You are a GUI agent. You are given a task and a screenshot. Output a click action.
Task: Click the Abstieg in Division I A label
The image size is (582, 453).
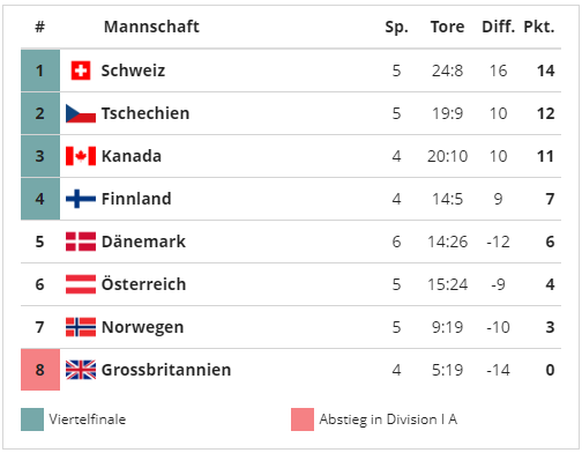[x=388, y=420]
